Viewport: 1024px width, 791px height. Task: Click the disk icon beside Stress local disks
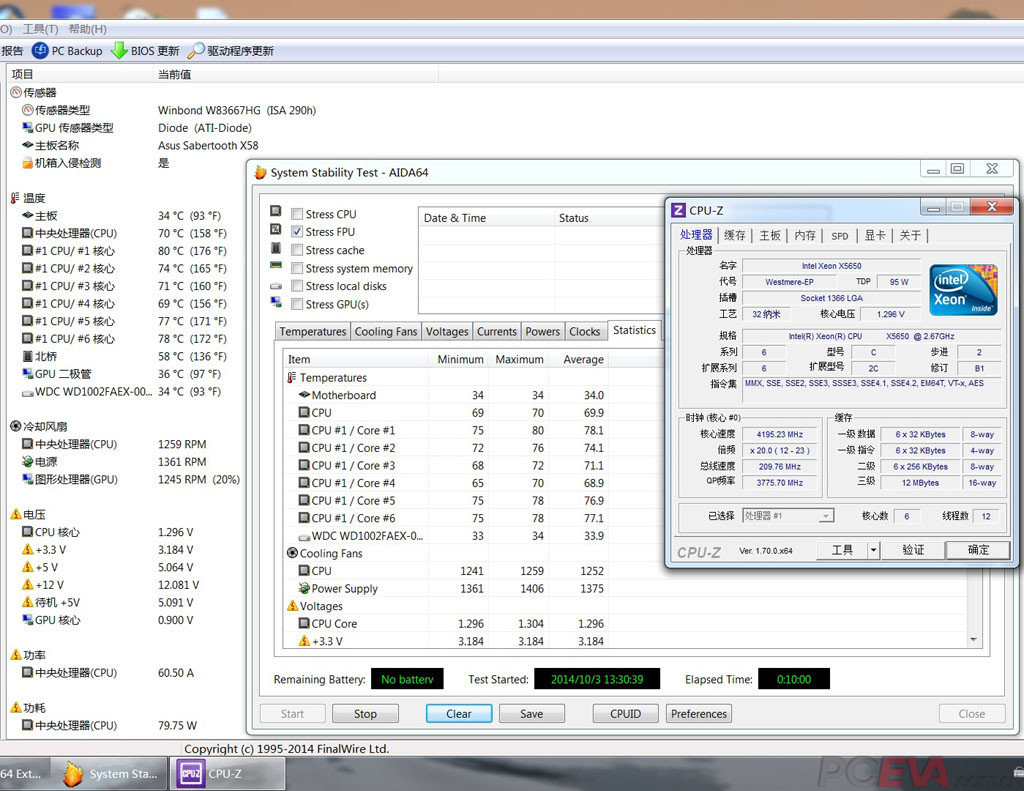pyautogui.click(x=276, y=286)
